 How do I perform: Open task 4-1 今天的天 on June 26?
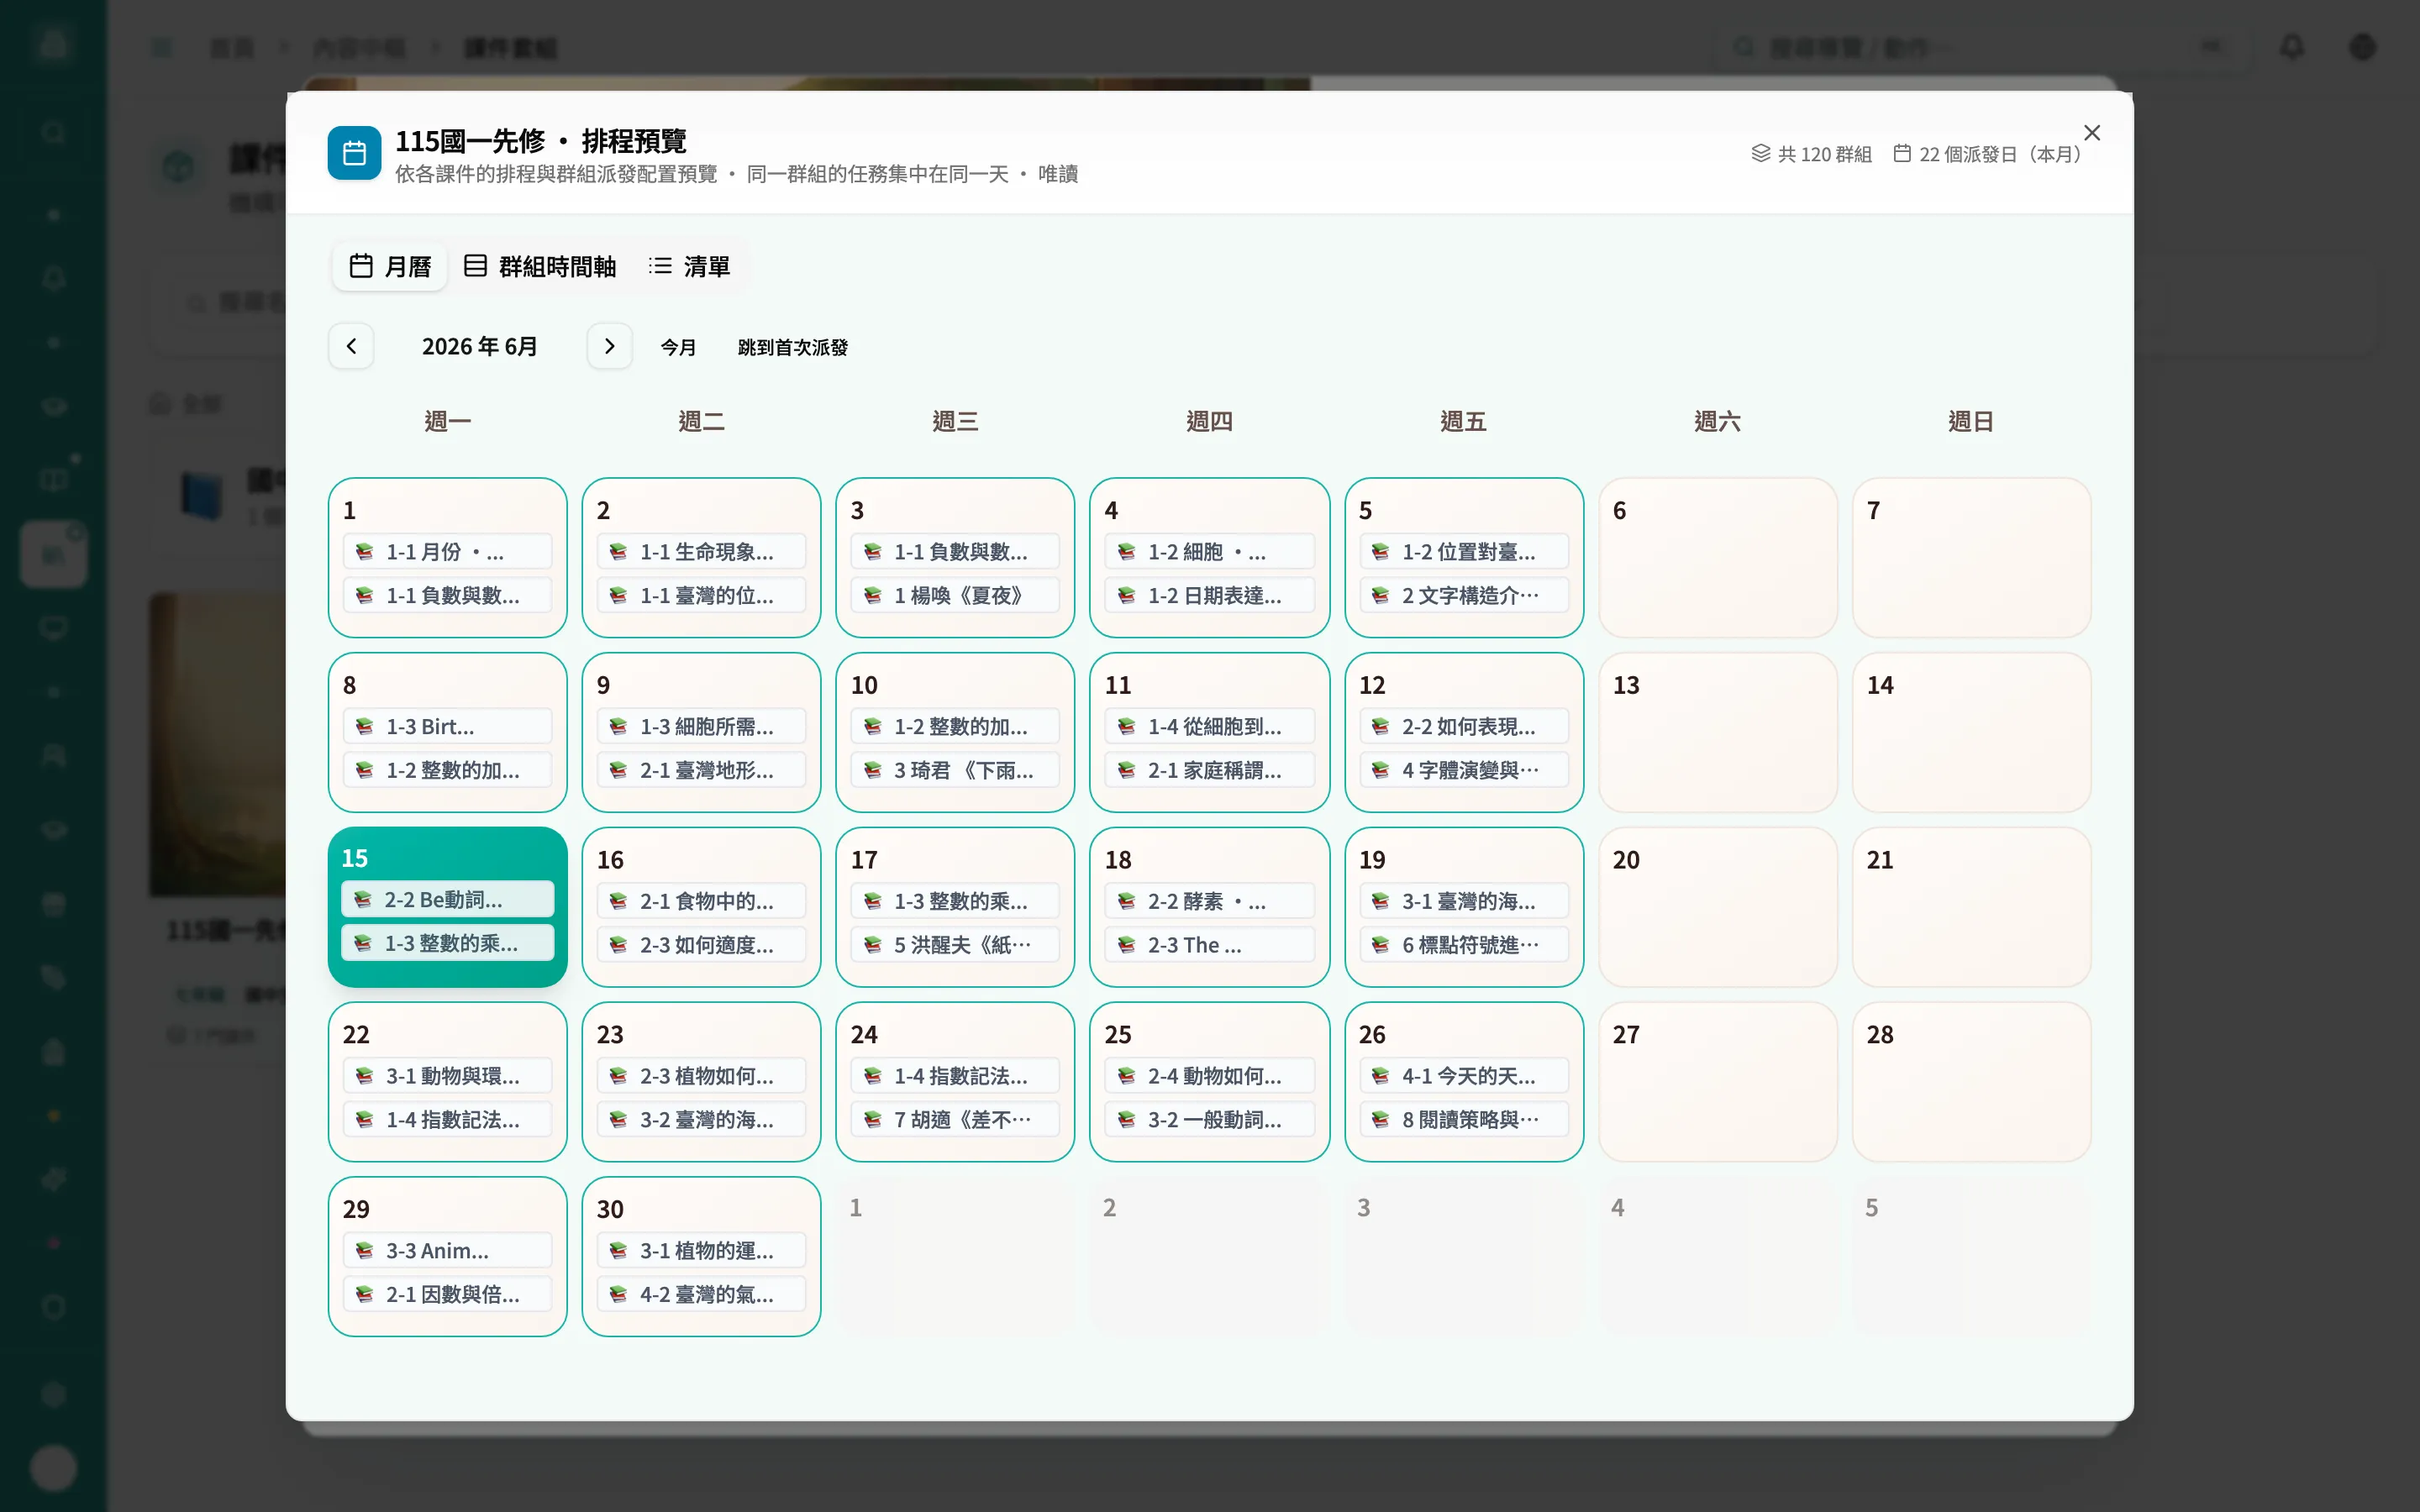click(1464, 1076)
